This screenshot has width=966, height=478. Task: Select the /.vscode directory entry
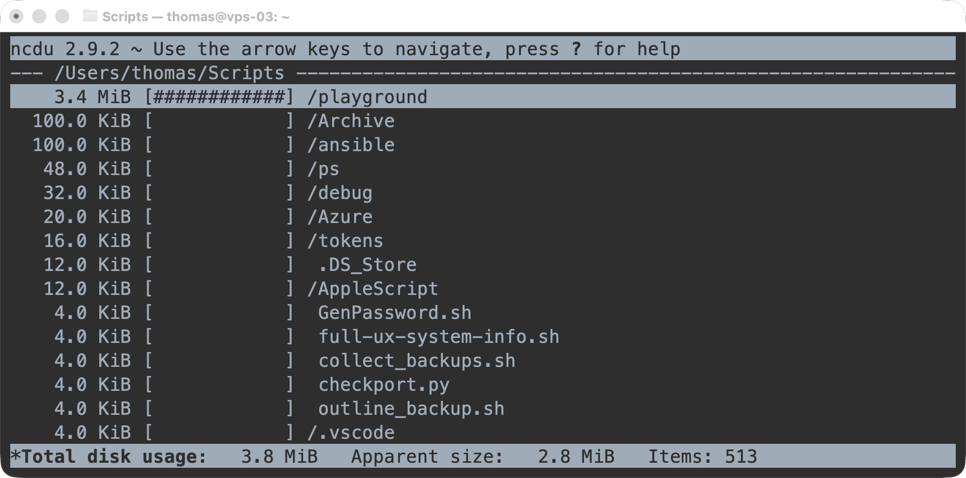click(x=351, y=433)
